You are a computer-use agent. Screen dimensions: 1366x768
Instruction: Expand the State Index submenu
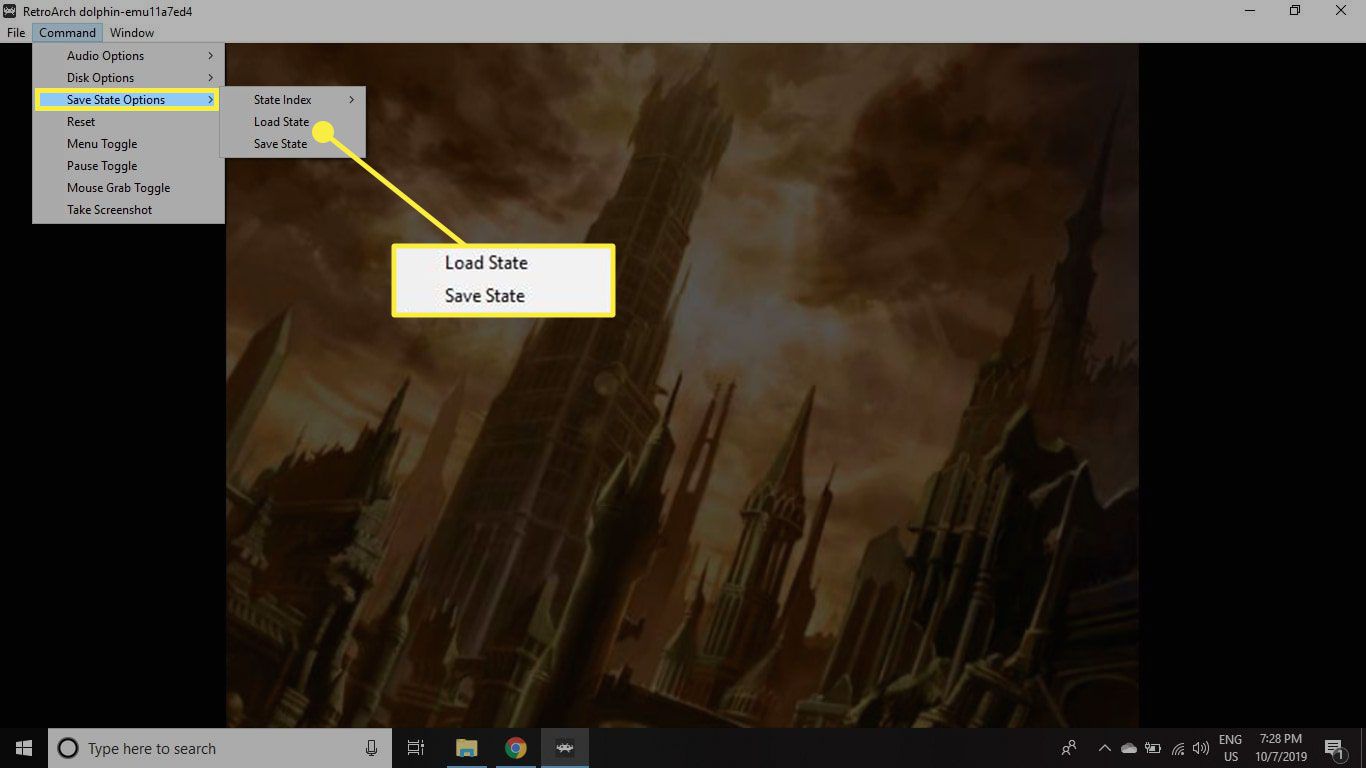tap(293, 100)
